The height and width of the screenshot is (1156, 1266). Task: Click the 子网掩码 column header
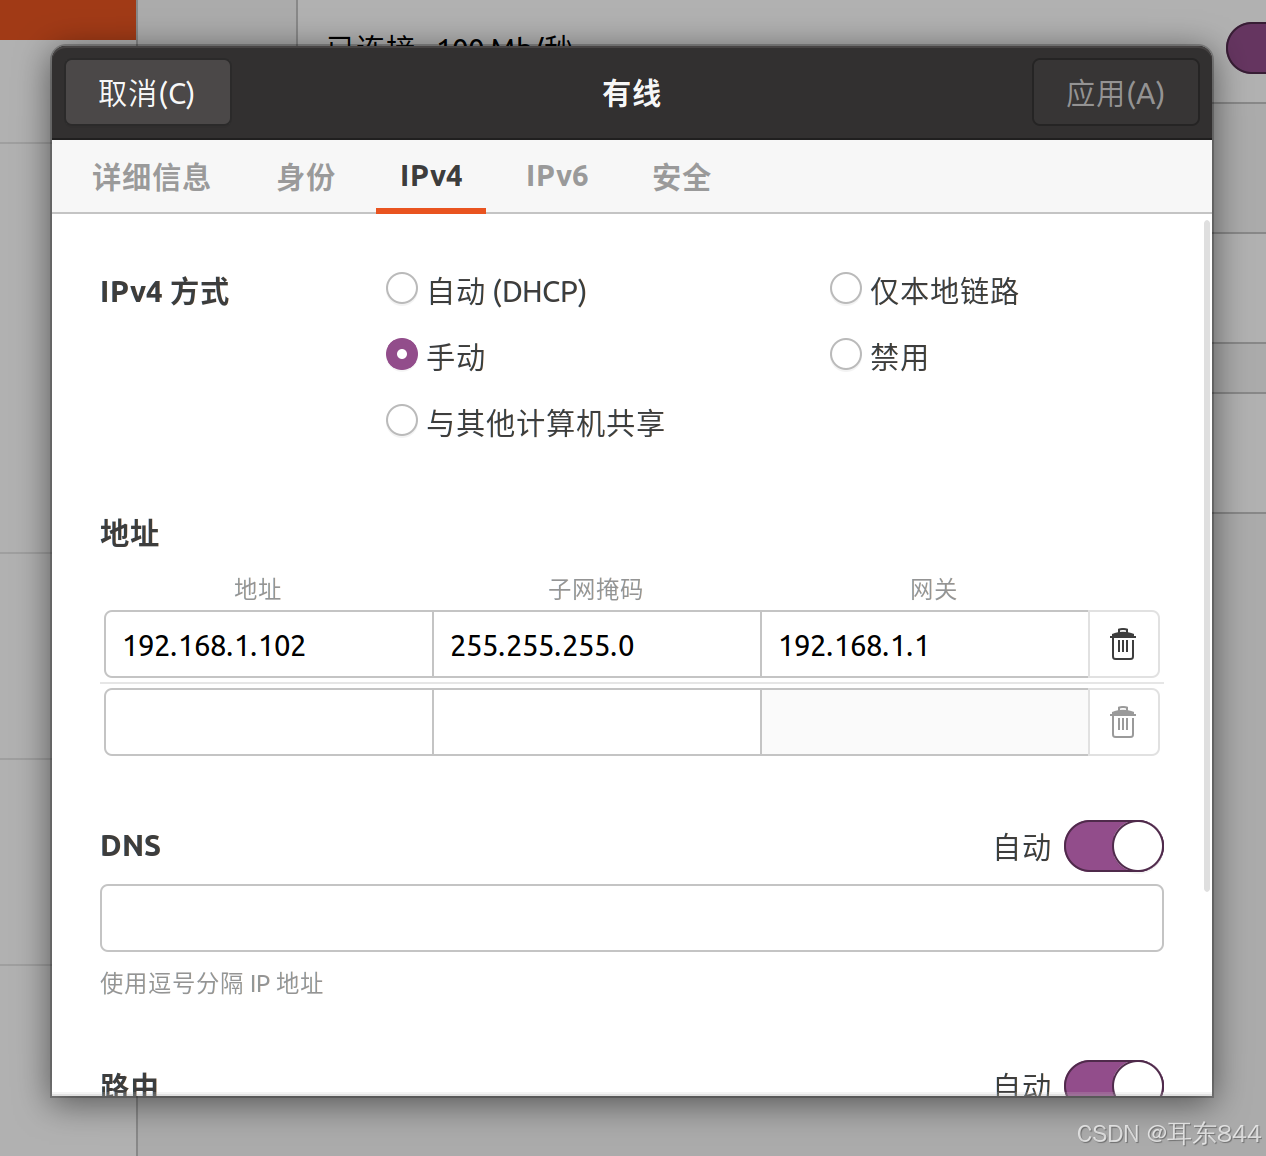[x=596, y=590]
